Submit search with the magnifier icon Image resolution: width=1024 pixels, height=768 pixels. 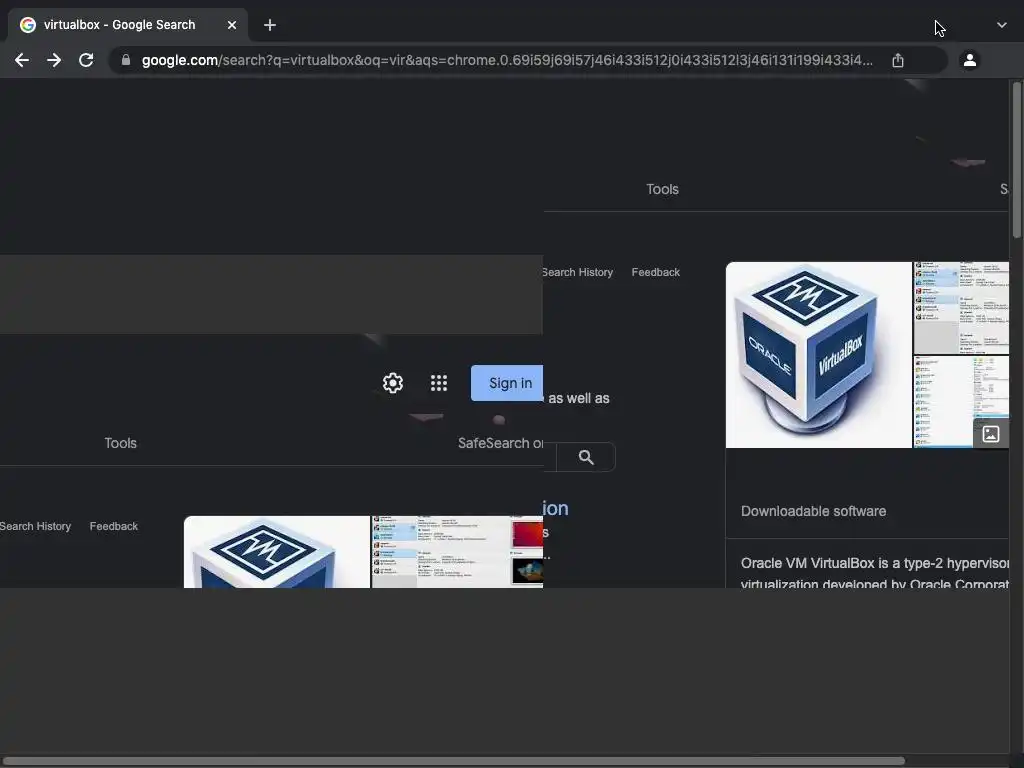586,457
